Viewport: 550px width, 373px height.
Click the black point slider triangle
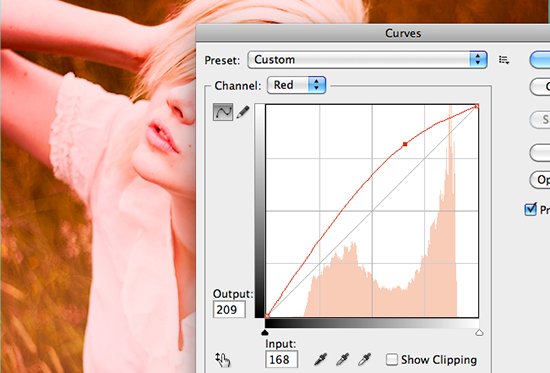click(x=265, y=332)
